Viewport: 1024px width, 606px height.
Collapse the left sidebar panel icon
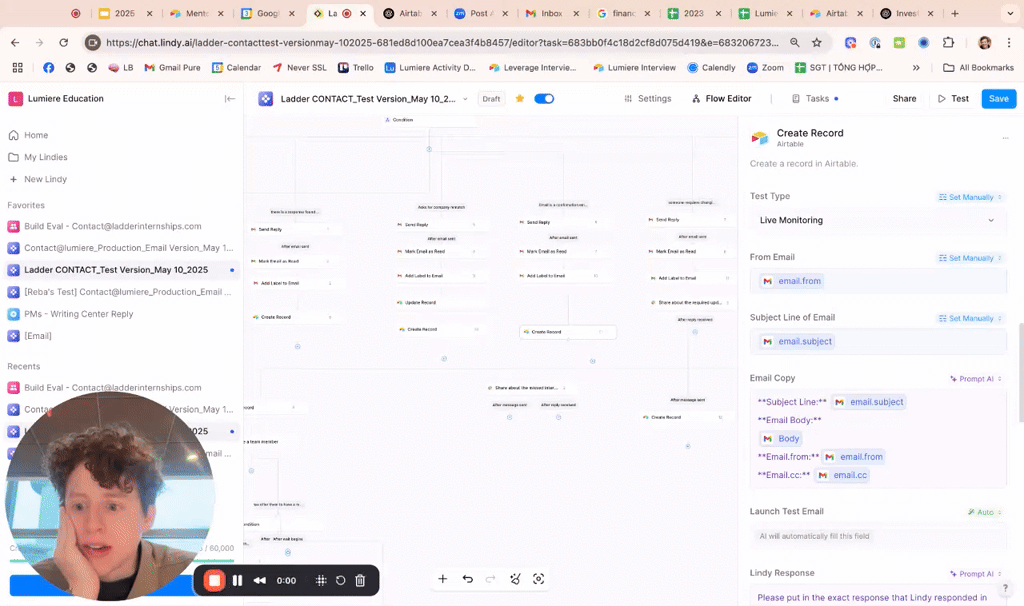point(230,99)
